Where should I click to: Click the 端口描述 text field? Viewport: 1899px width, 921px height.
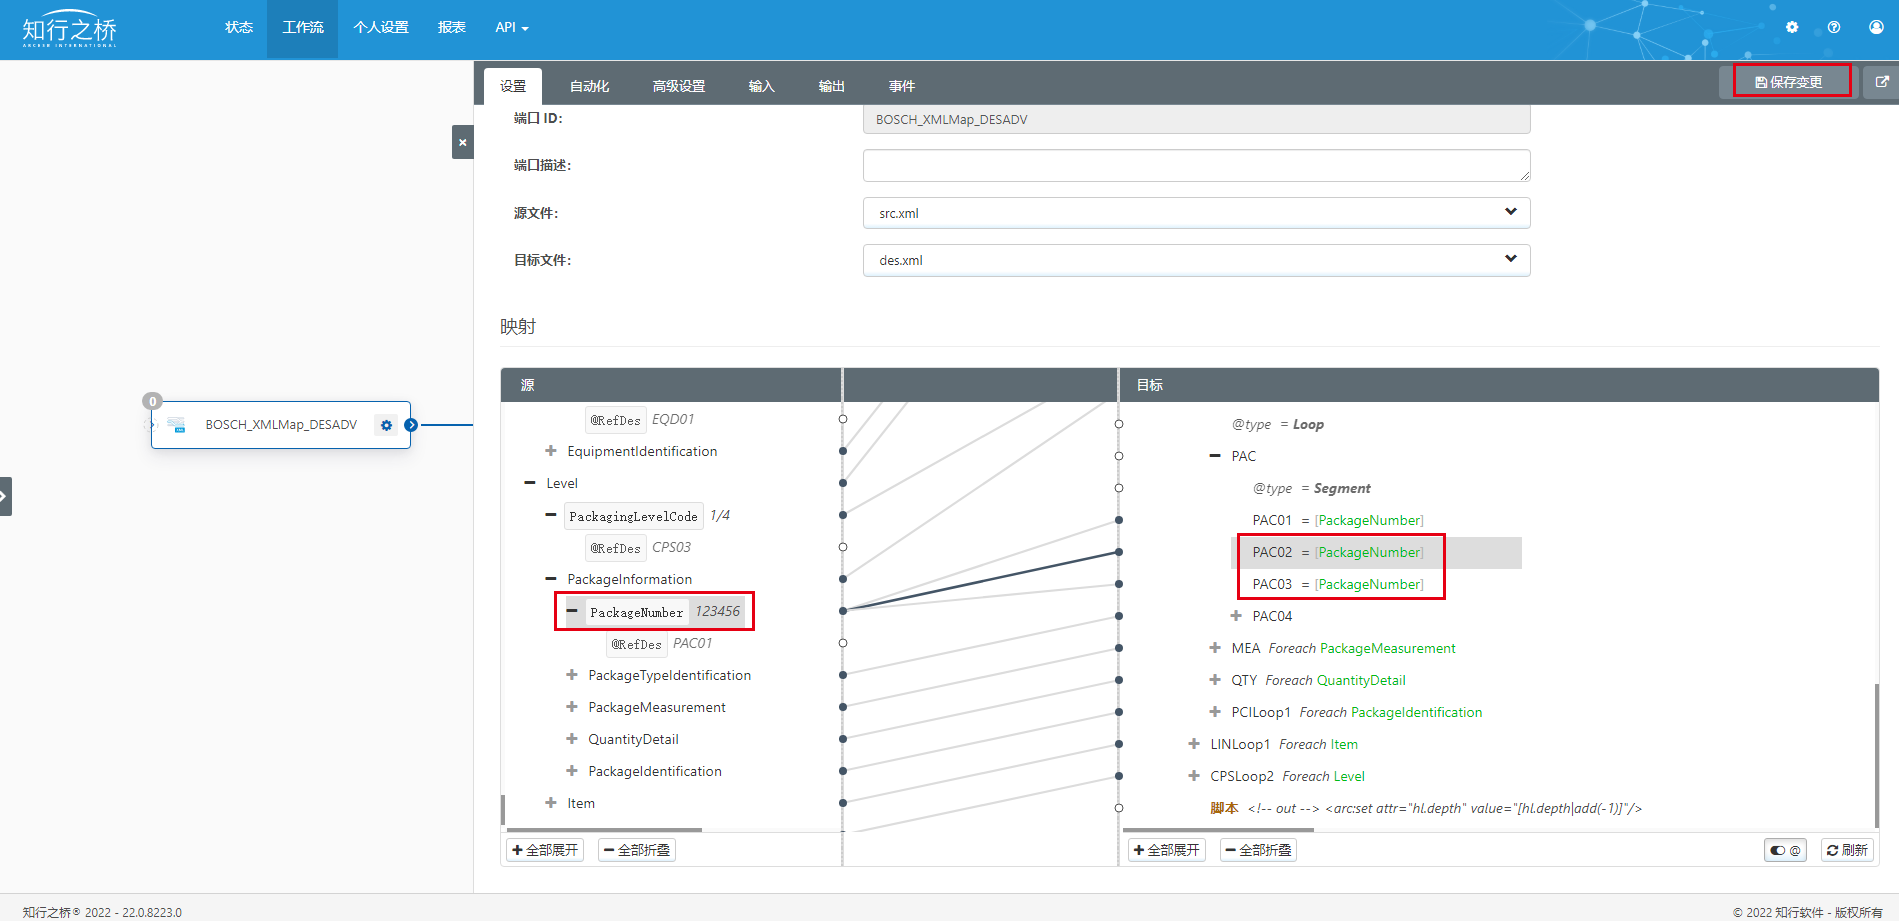coord(1196,165)
